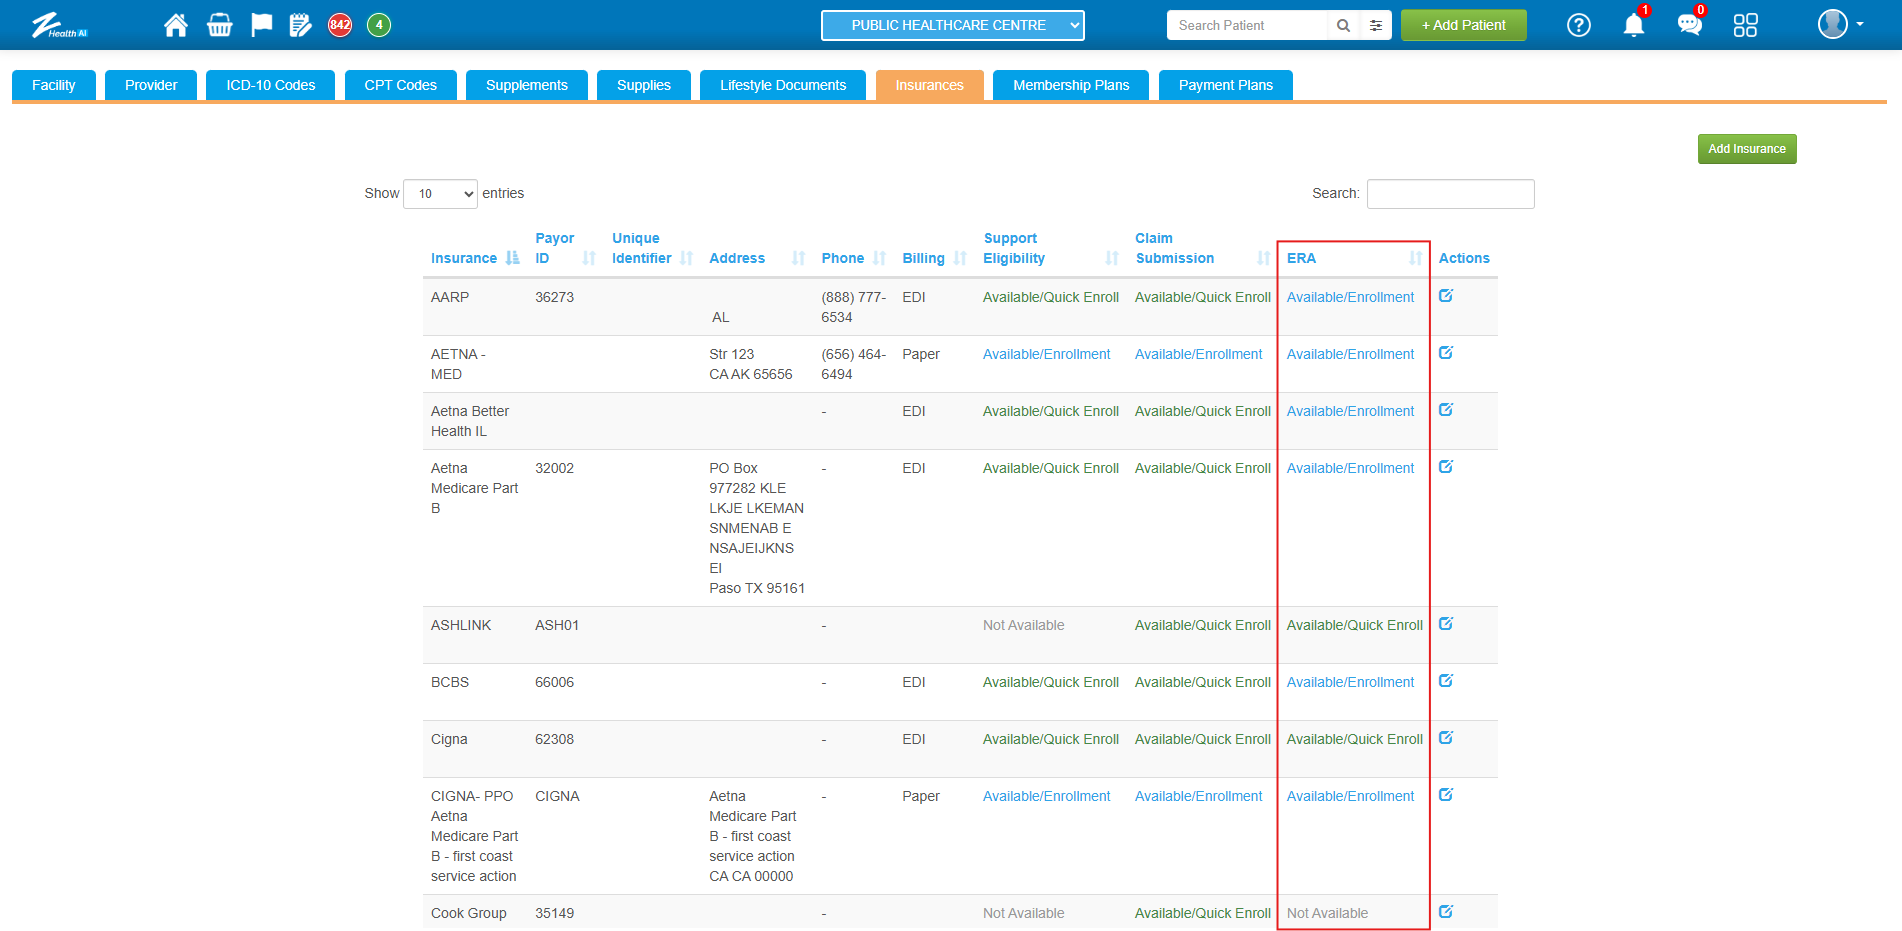Switch to the CPT Codes tab

coord(400,85)
